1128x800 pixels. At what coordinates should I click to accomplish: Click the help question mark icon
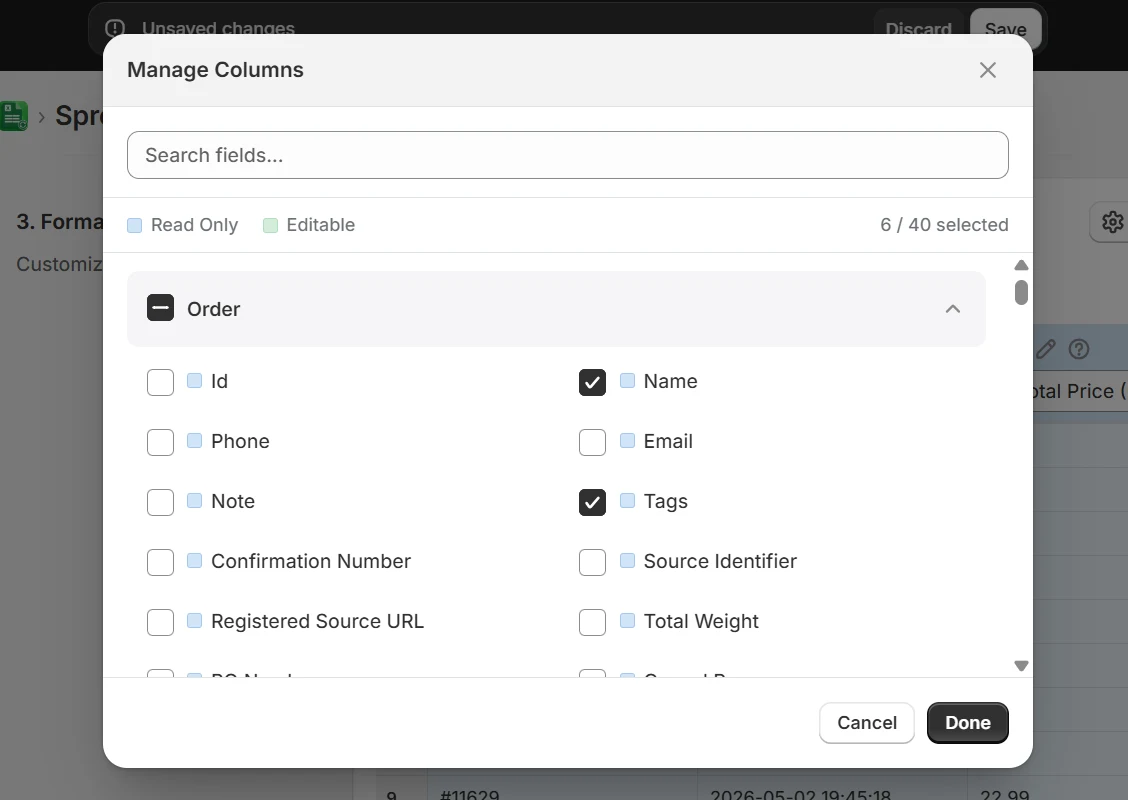[x=1078, y=349]
